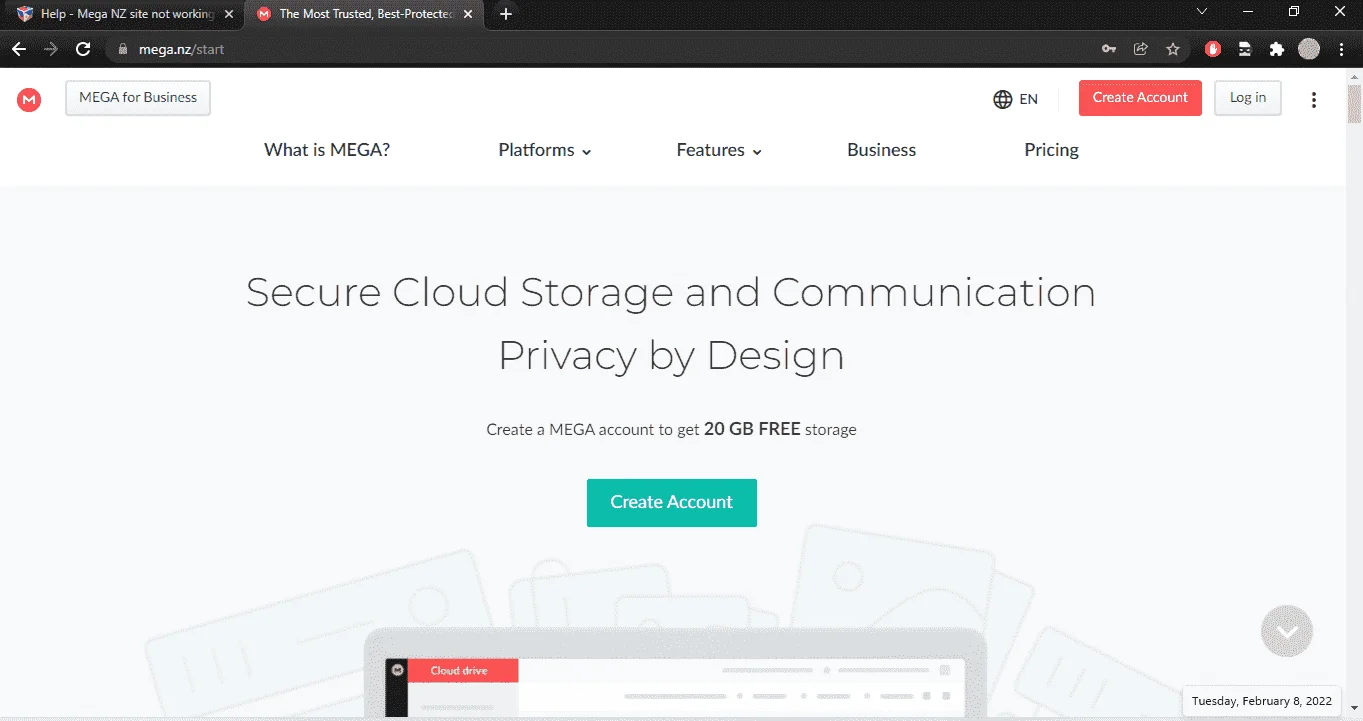Switch to the 'Help - Mega NZ site not working' tab
Viewport: 1363px width, 721px height.
point(124,14)
